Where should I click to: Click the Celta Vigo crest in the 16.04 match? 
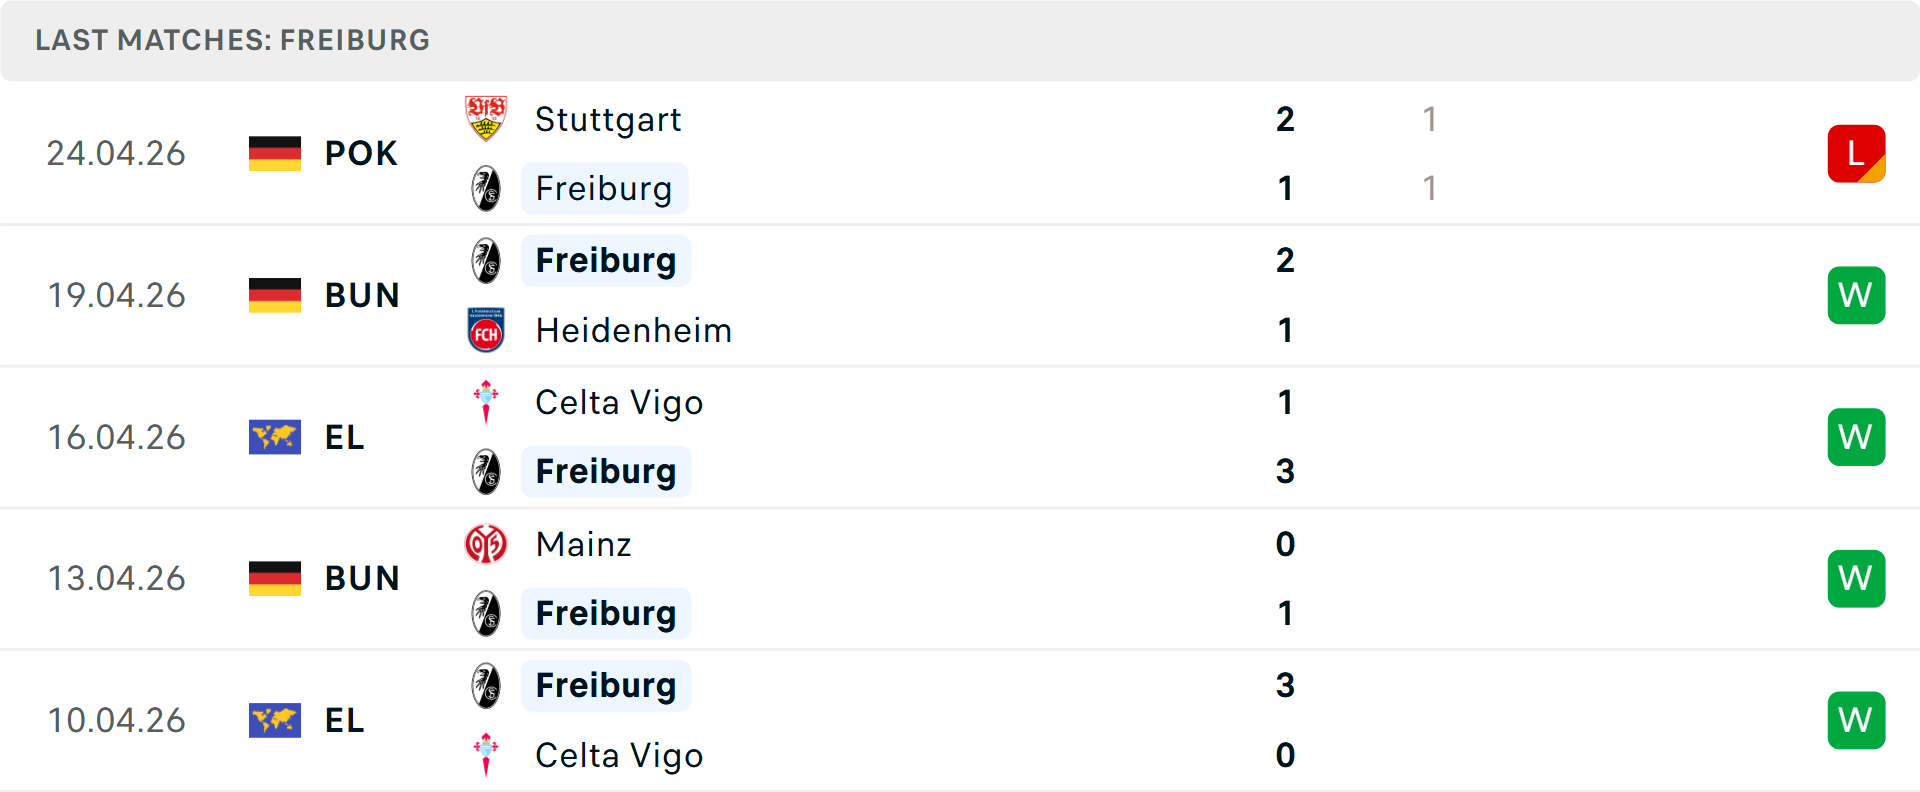pyautogui.click(x=487, y=402)
